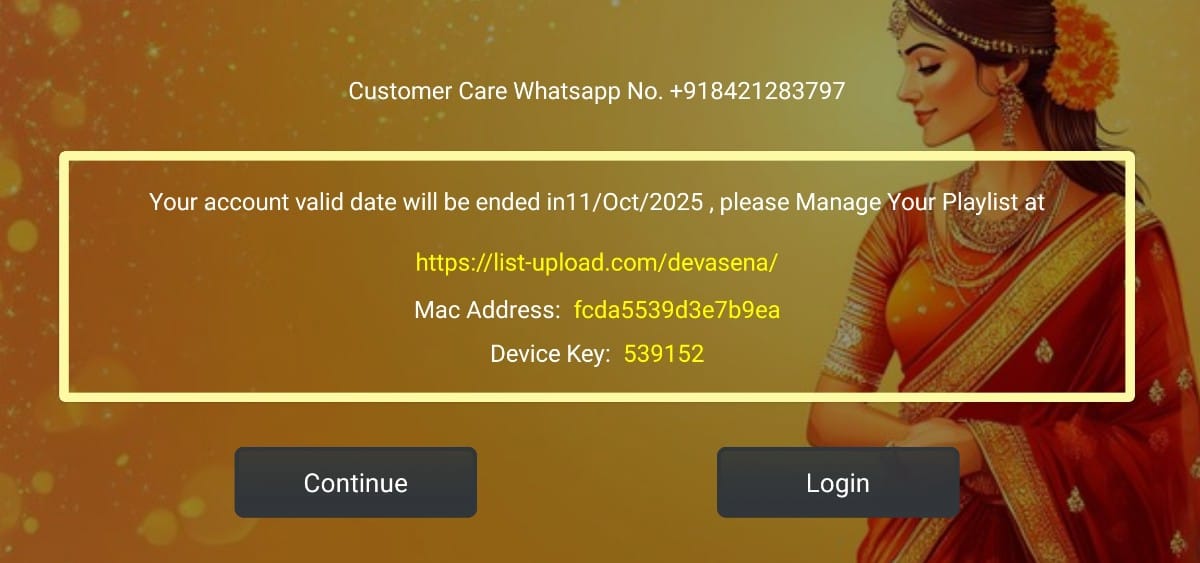Click the woman's dangling earring
Image resolution: width=1200 pixels, height=563 pixels.
(1008, 108)
